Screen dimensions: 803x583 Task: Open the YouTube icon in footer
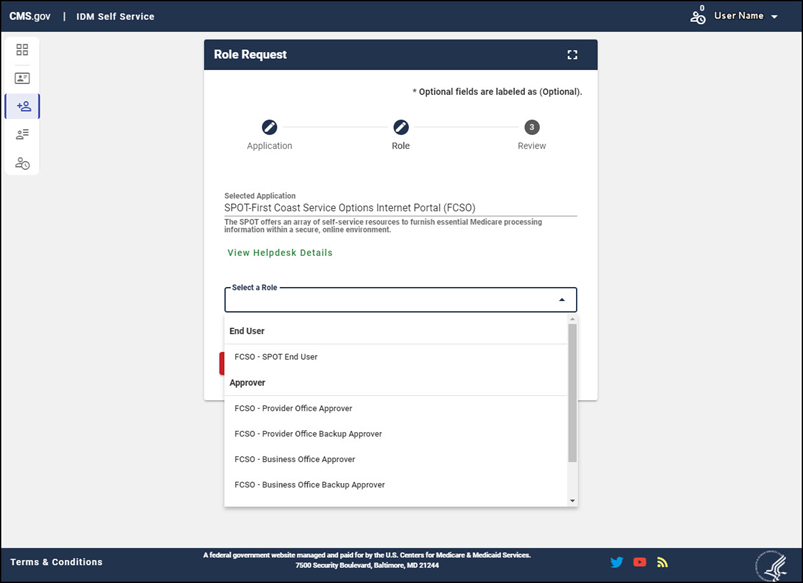coord(640,562)
